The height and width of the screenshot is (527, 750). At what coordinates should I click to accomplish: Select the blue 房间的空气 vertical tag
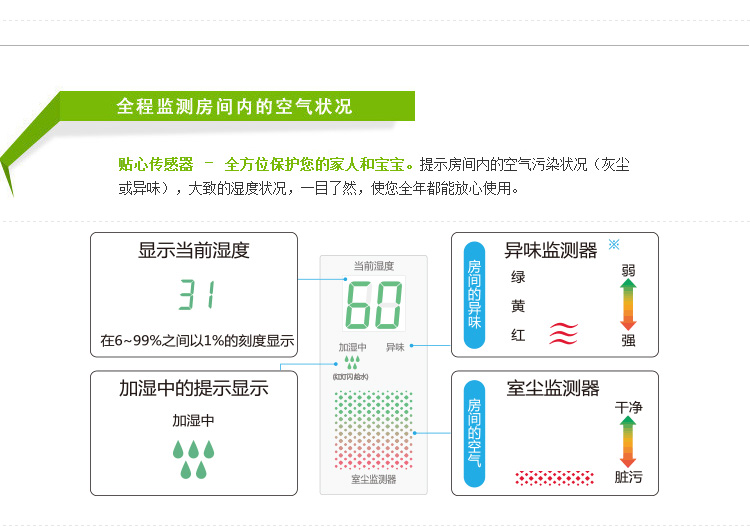pos(474,433)
